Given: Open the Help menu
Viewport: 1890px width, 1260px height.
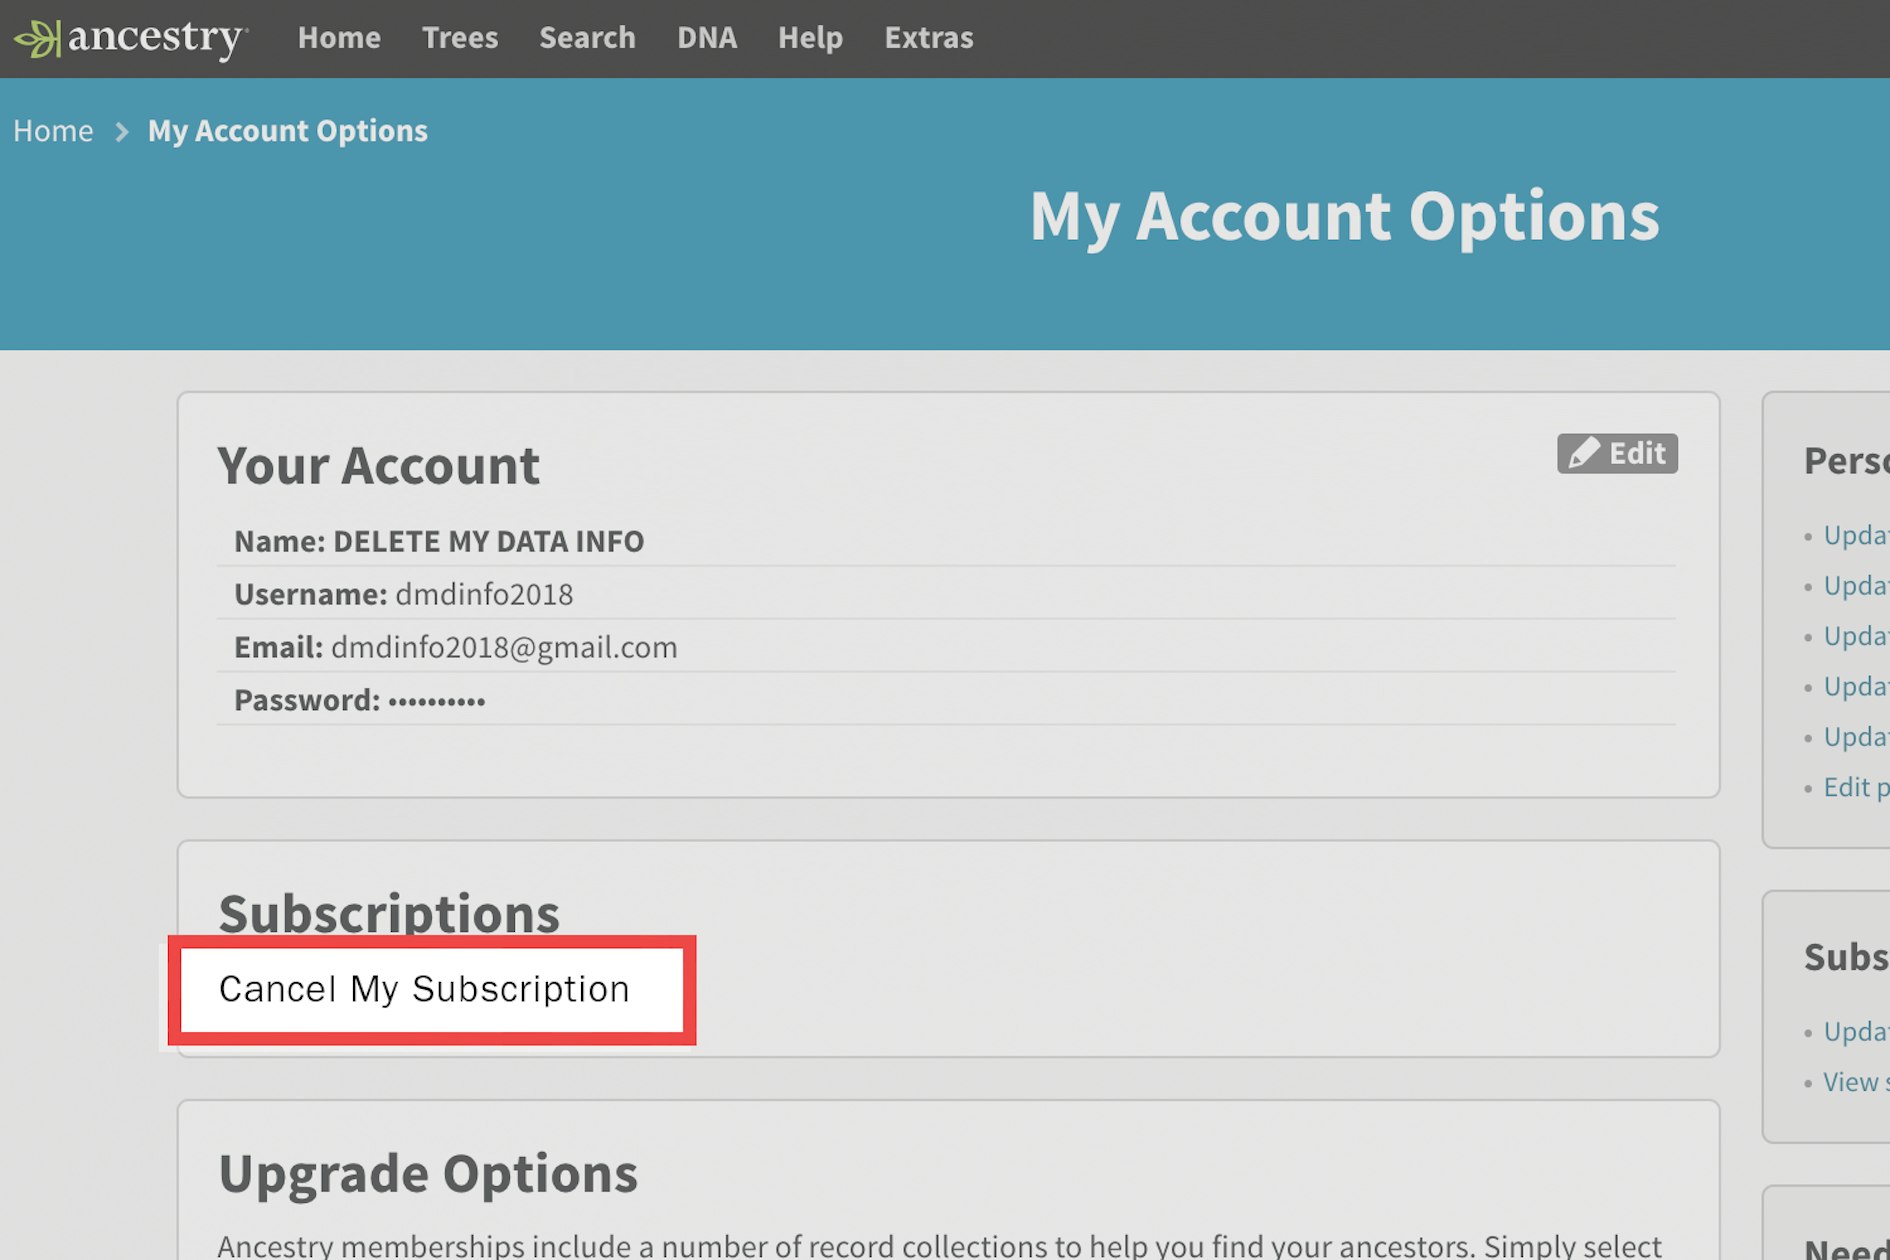Looking at the screenshot, I should tap(810, 38).
